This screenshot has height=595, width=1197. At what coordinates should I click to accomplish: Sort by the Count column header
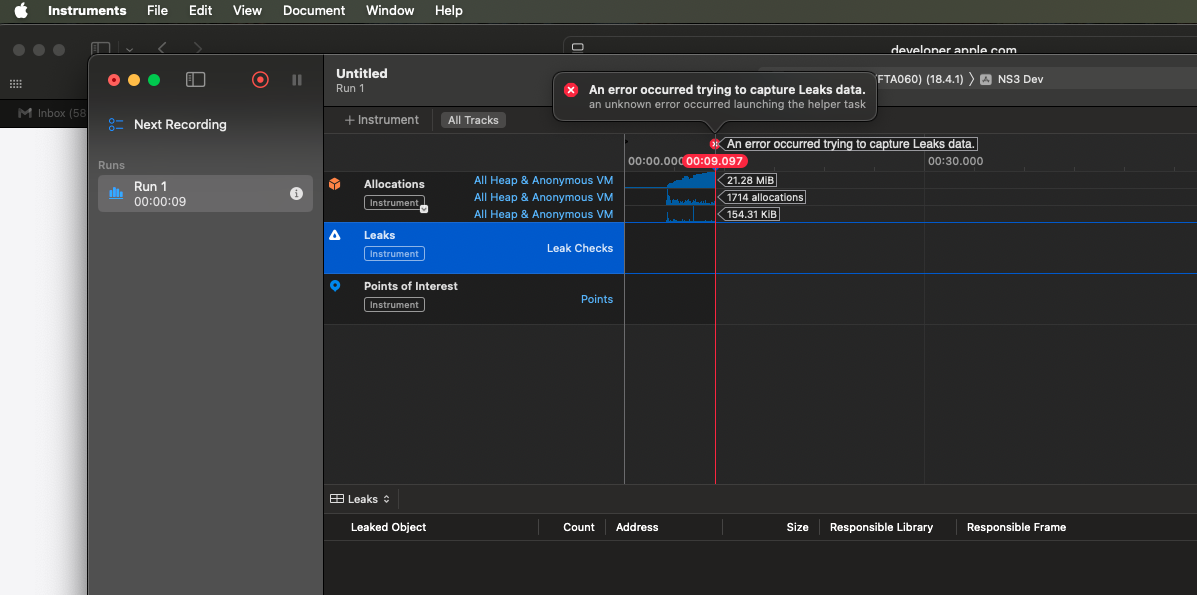(579, 527)
